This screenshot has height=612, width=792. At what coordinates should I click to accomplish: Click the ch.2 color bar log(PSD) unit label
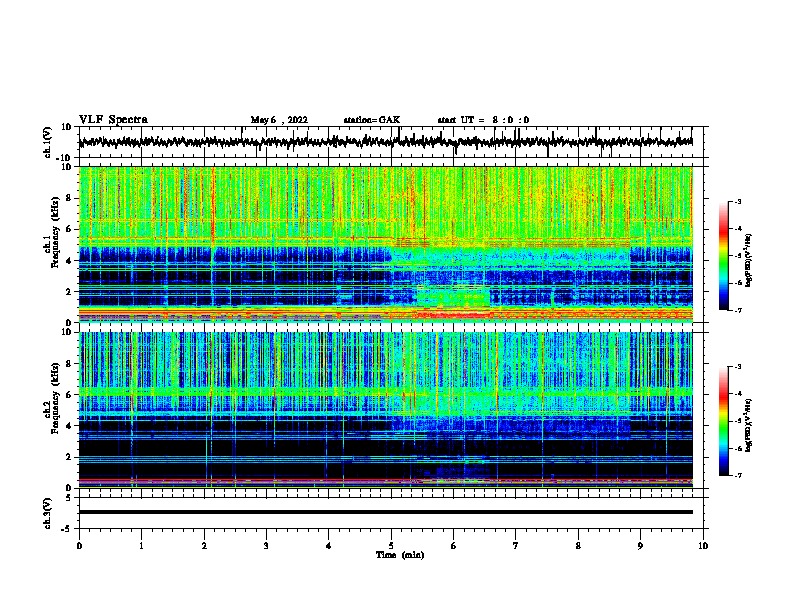749,425
